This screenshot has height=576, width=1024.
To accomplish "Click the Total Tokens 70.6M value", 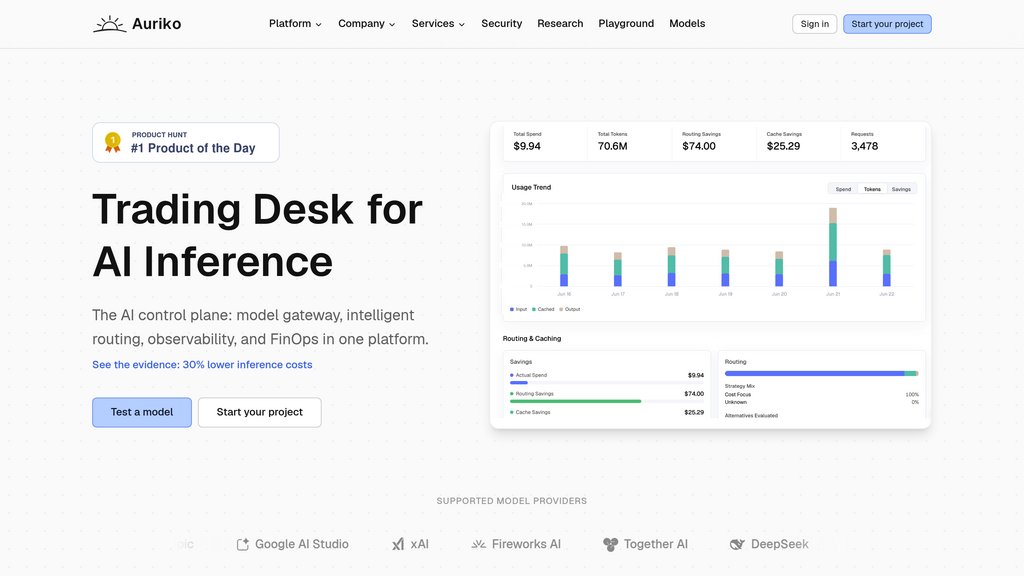I will tap(613, 146).
